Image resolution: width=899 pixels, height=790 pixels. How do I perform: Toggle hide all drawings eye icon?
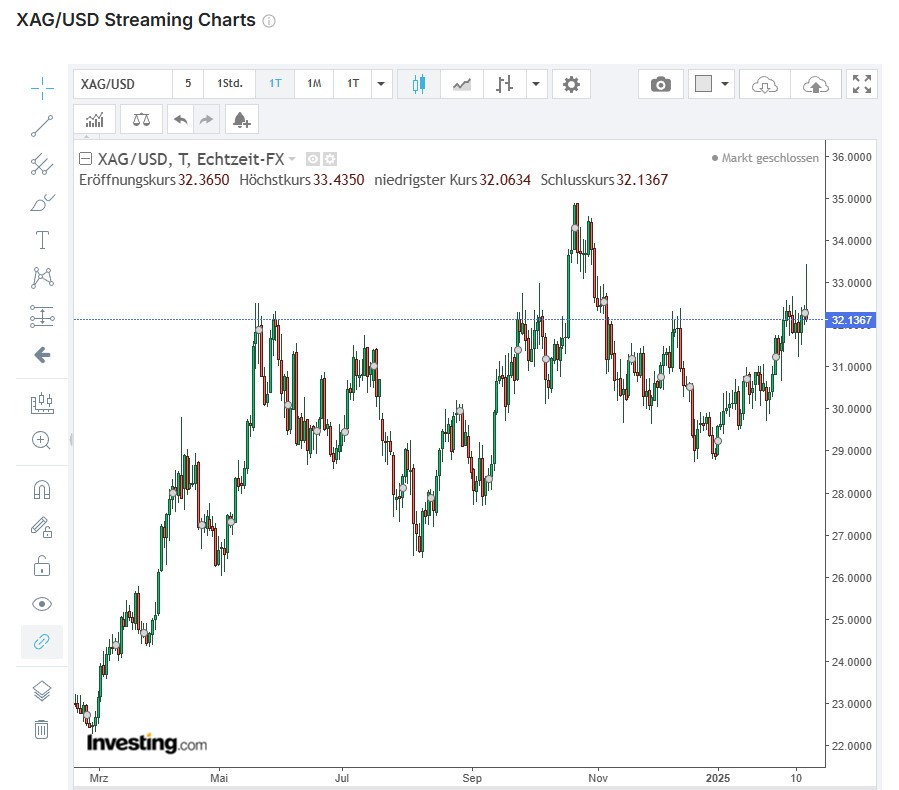coord(42,604)
